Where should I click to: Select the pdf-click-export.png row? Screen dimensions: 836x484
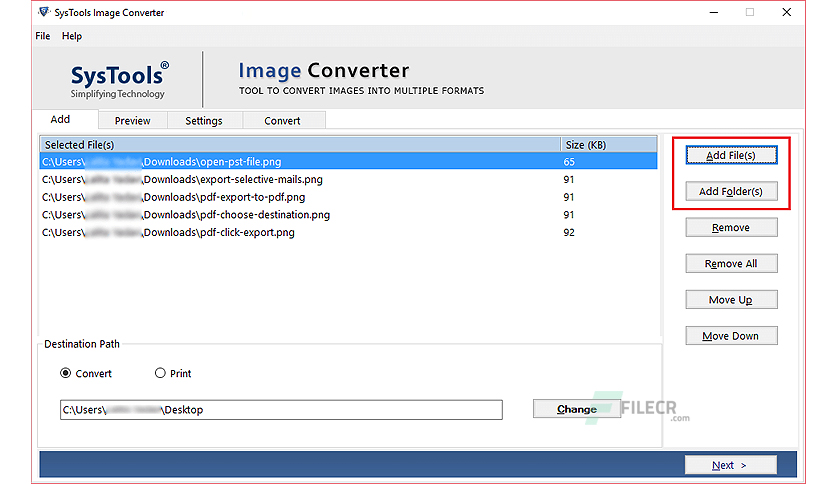(348, 232)
